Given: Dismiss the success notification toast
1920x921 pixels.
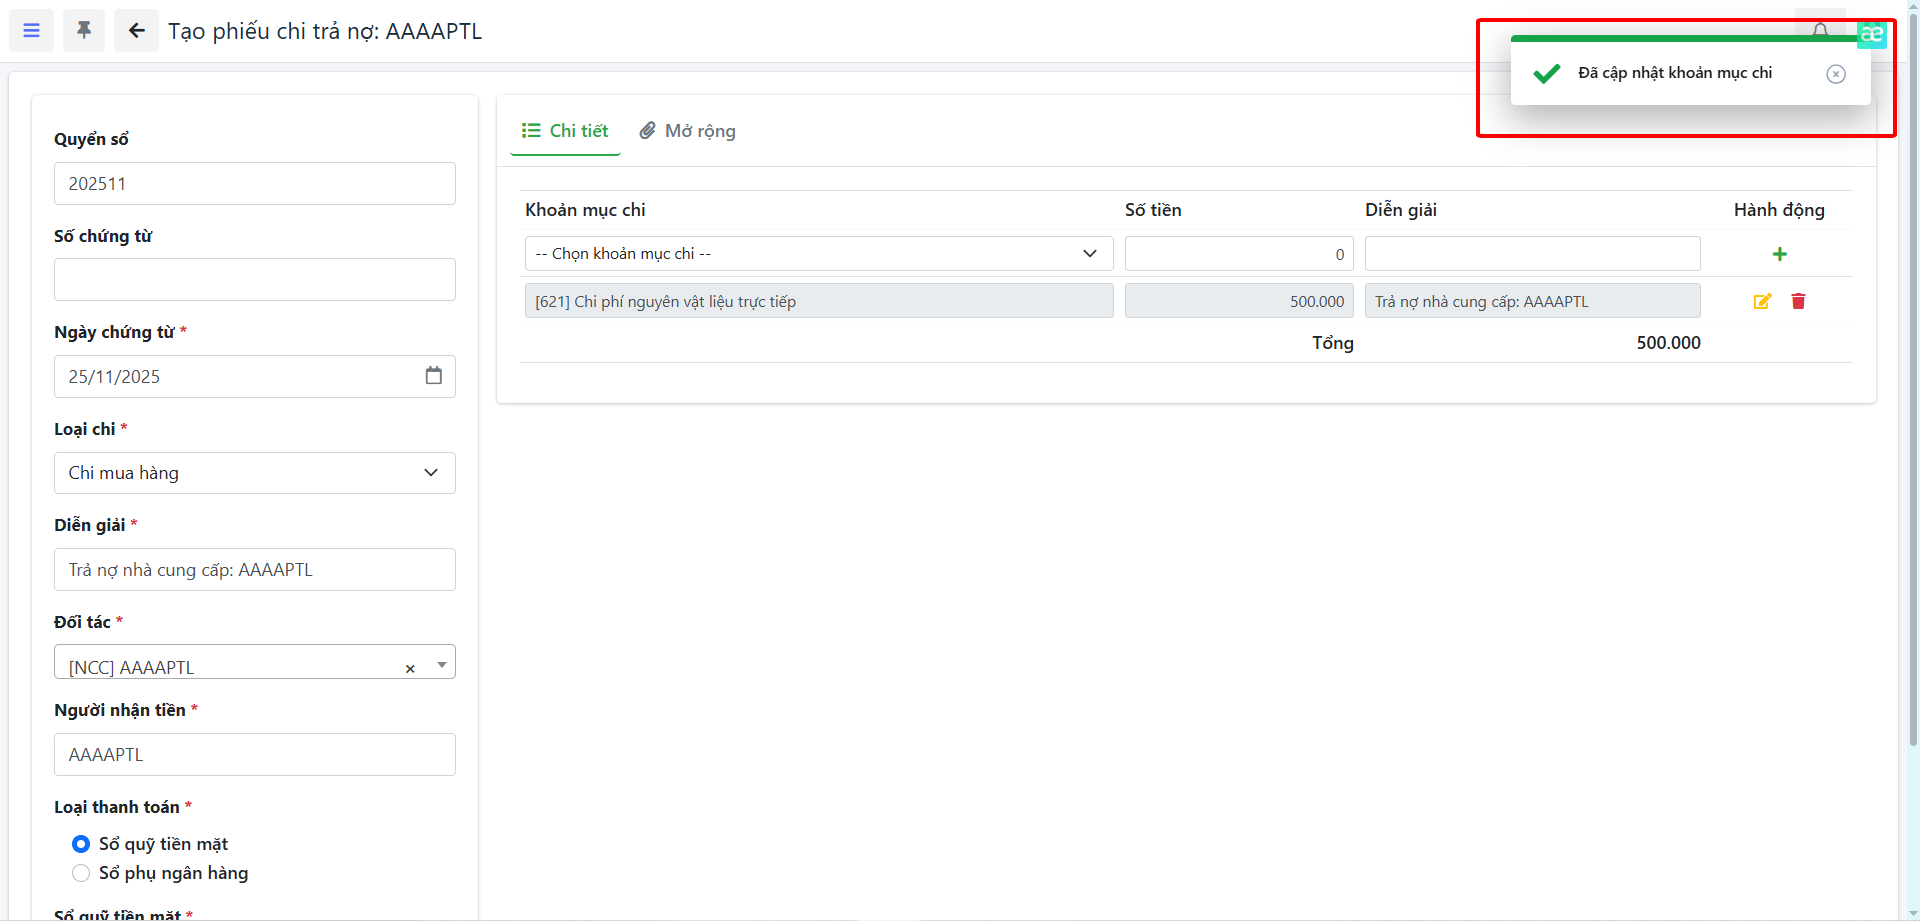Looking at the screenshot, I should (1835, 74).
